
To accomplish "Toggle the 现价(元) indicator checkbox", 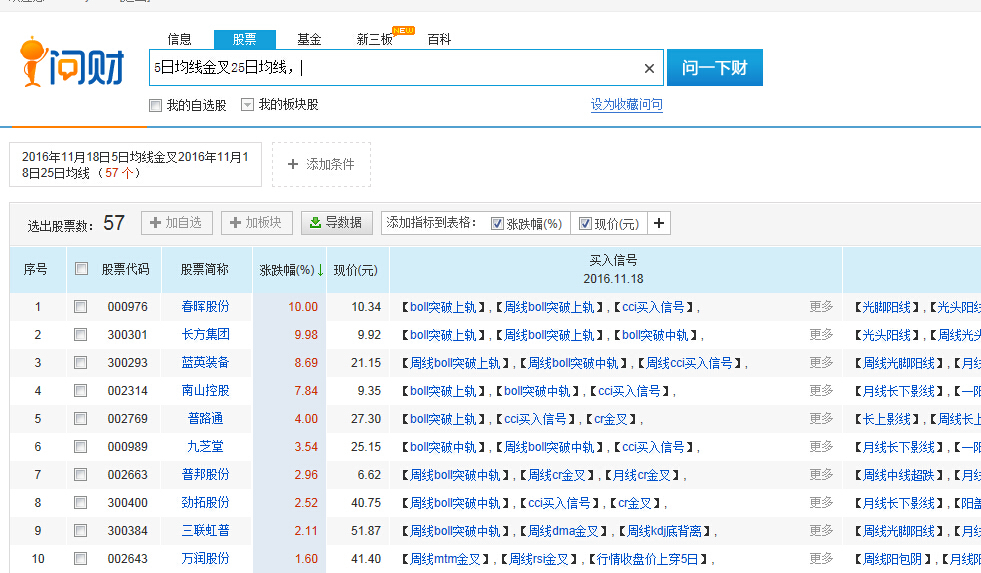I will click(x=585, y=224).
